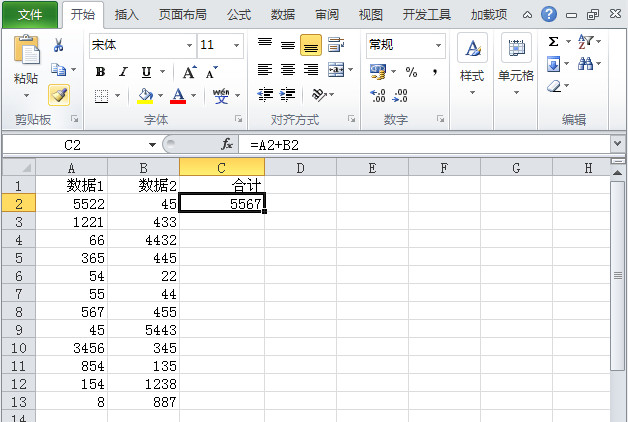Click Find and Select binoculars
The image size is (628, 422).
[586, 64]
